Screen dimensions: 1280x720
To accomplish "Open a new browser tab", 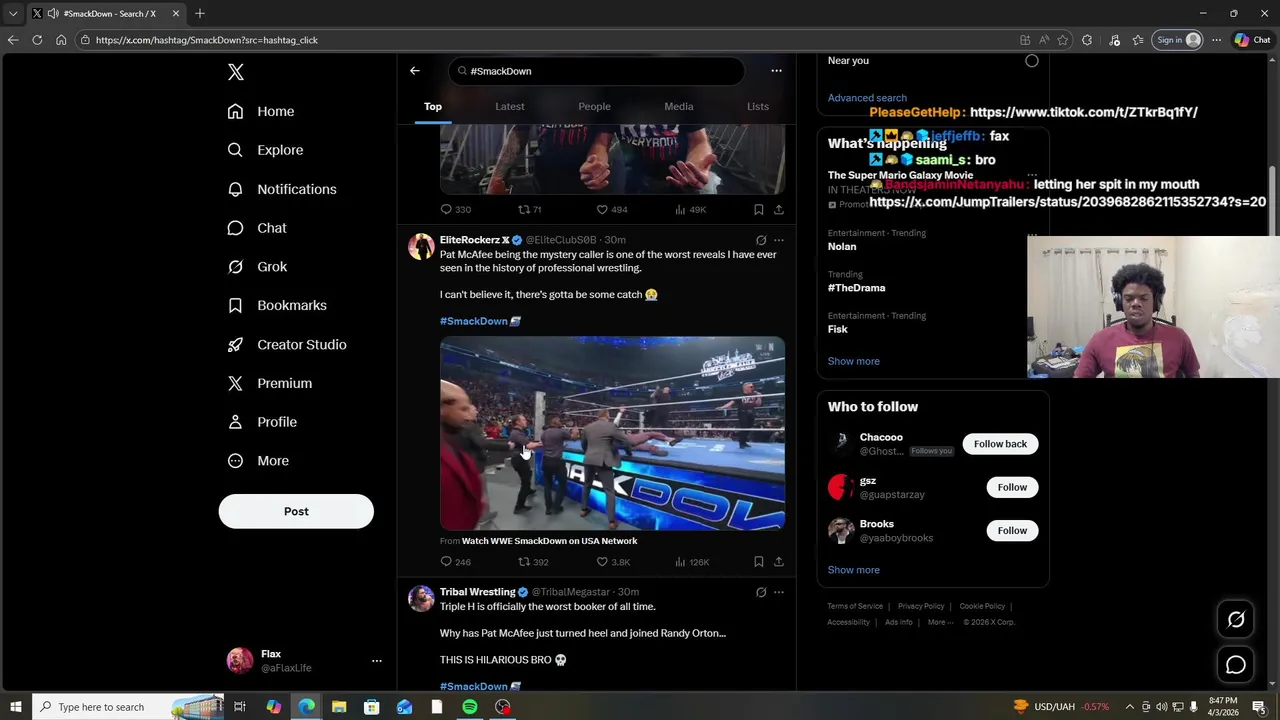I will tap(200, 13).
